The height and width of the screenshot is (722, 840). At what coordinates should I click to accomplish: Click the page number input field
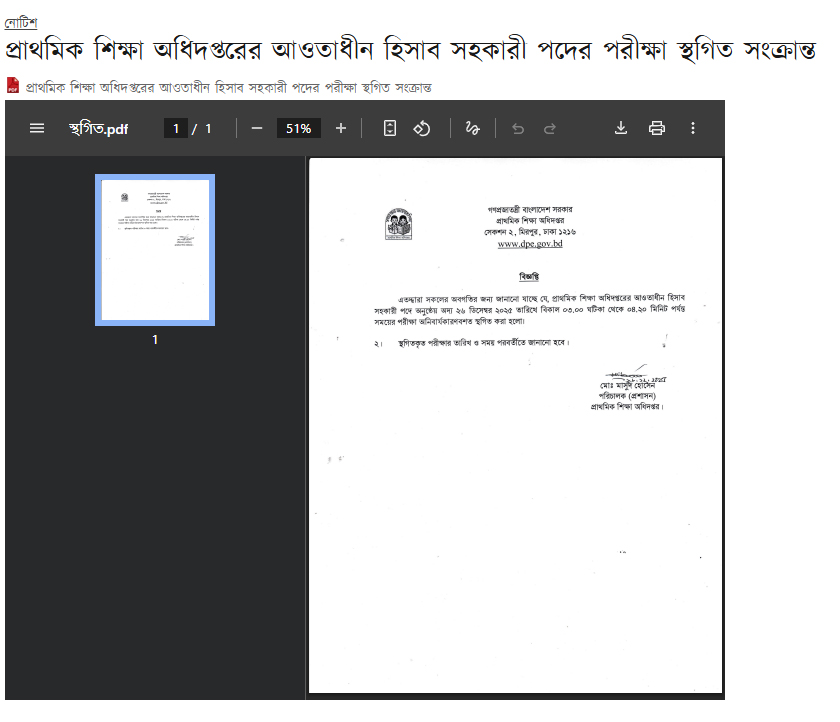pyautogui.click(x=176, y=128)
